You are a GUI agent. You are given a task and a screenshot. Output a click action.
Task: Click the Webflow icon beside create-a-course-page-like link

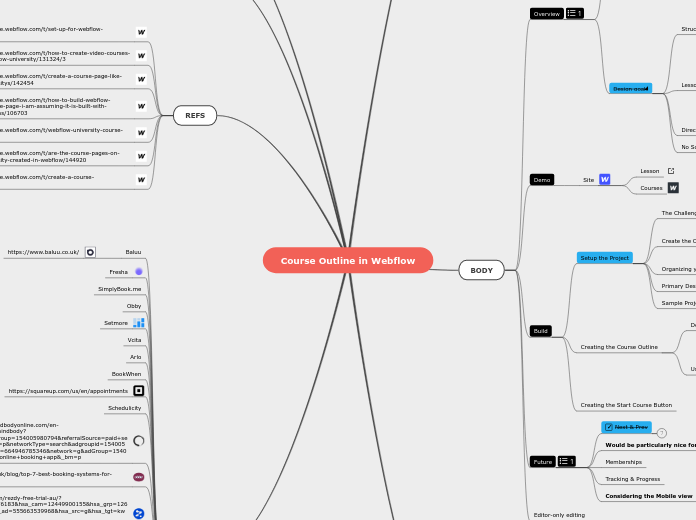[141, 79]
